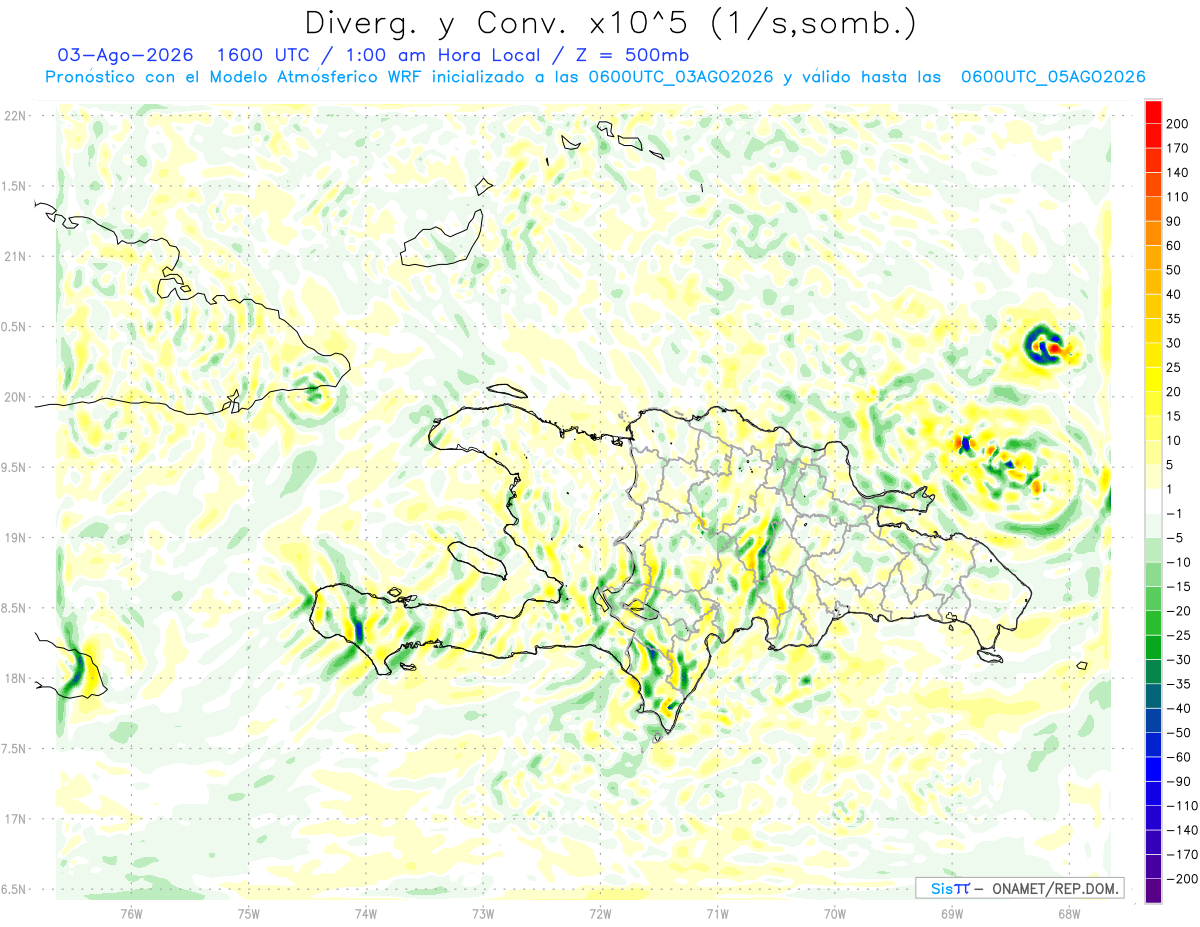Viewport: 1200px width, 927px height.
Task: Click the '74W' longitude label
Action: (366, 914)
